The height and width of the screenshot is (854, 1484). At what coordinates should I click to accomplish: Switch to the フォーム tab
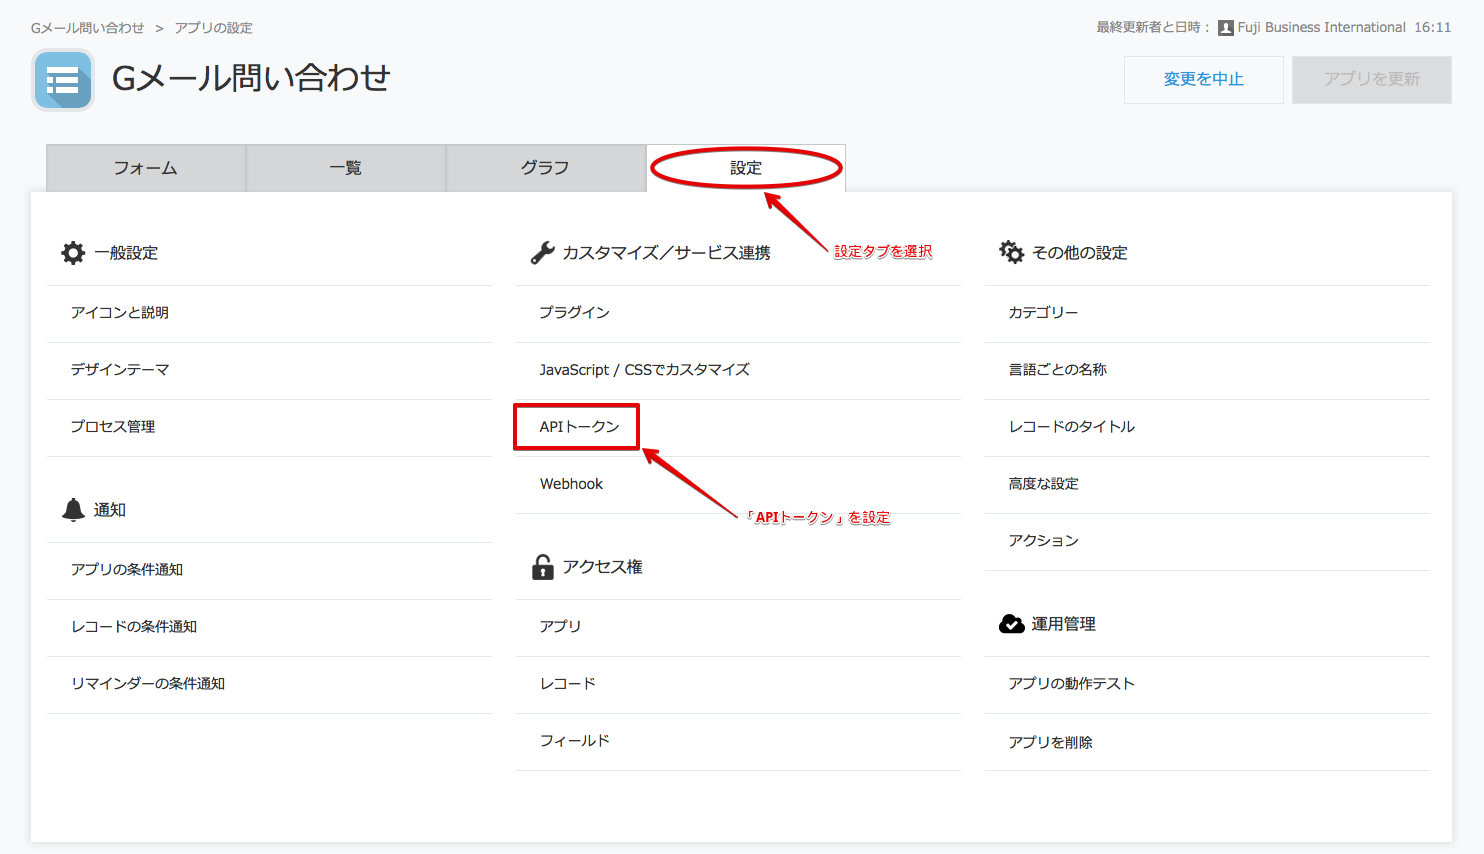tap(146, 168)
